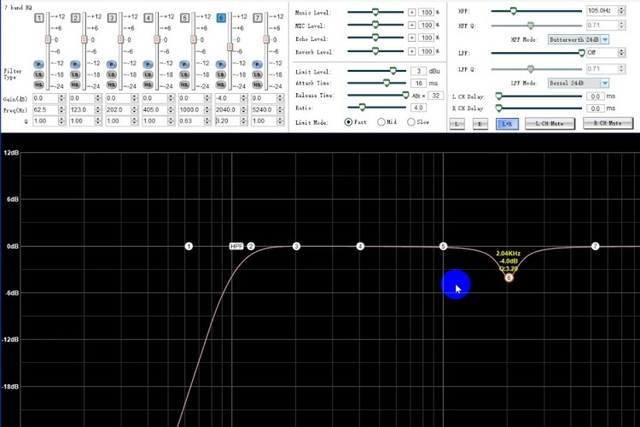This screenshot has width=640, height=427.
Task: Click band 6 gain stepper arrows
Action: tap(244, 98)
